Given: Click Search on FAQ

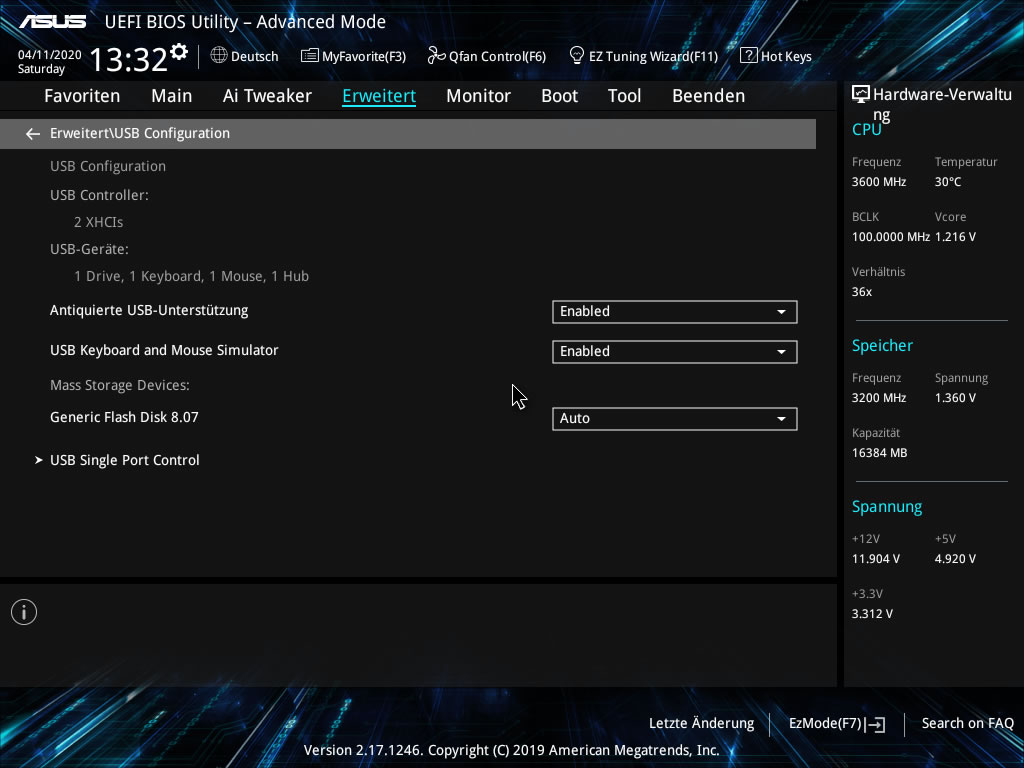Looking at the screenshot, I should (x=967, y=724).
